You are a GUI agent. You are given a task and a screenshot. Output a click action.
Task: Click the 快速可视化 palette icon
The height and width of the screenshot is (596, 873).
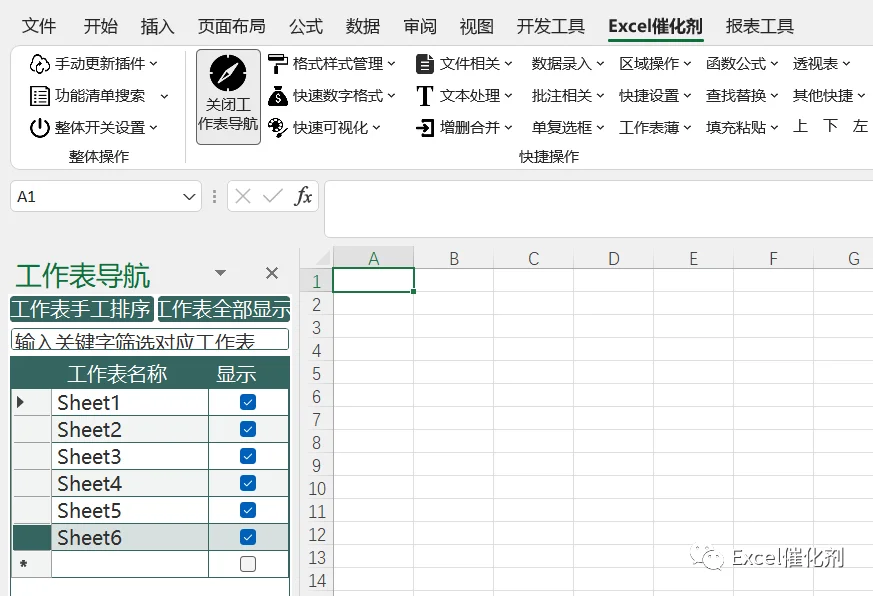click(x=277, y=128)
